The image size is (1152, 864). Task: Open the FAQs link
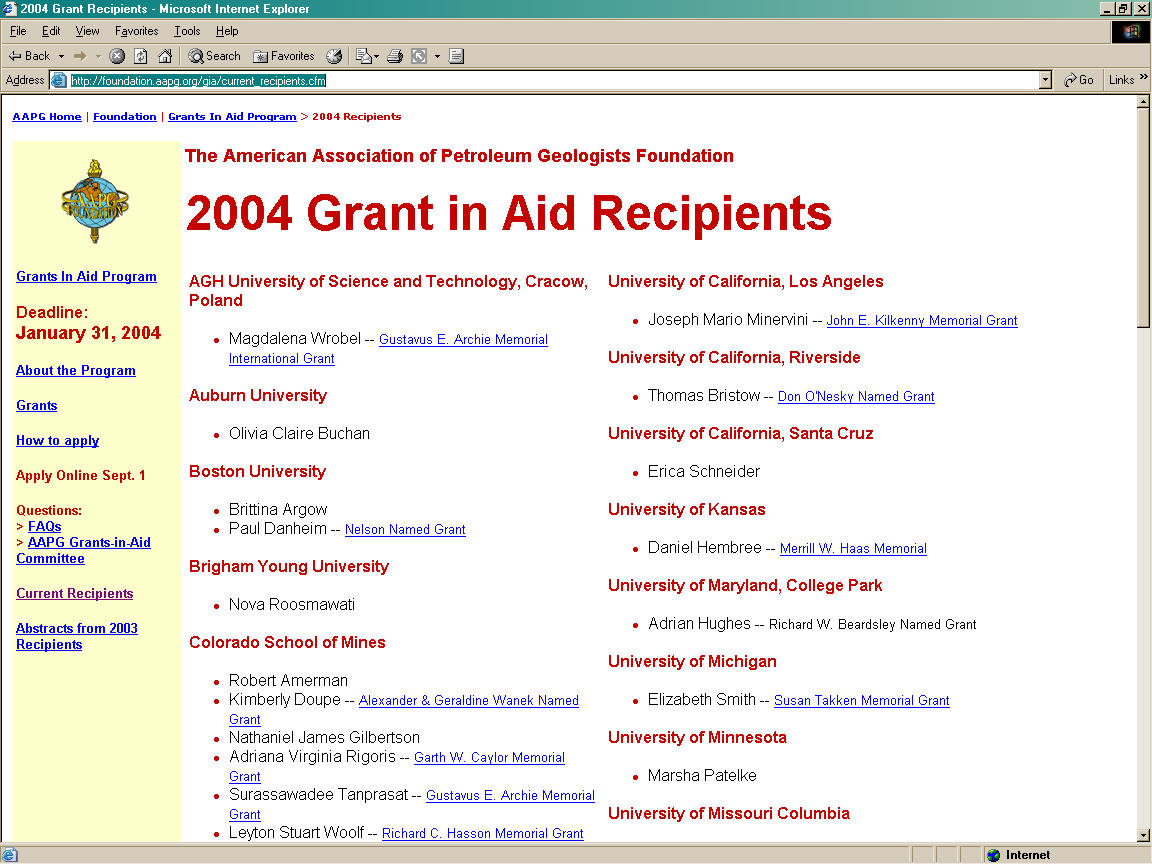44,526
